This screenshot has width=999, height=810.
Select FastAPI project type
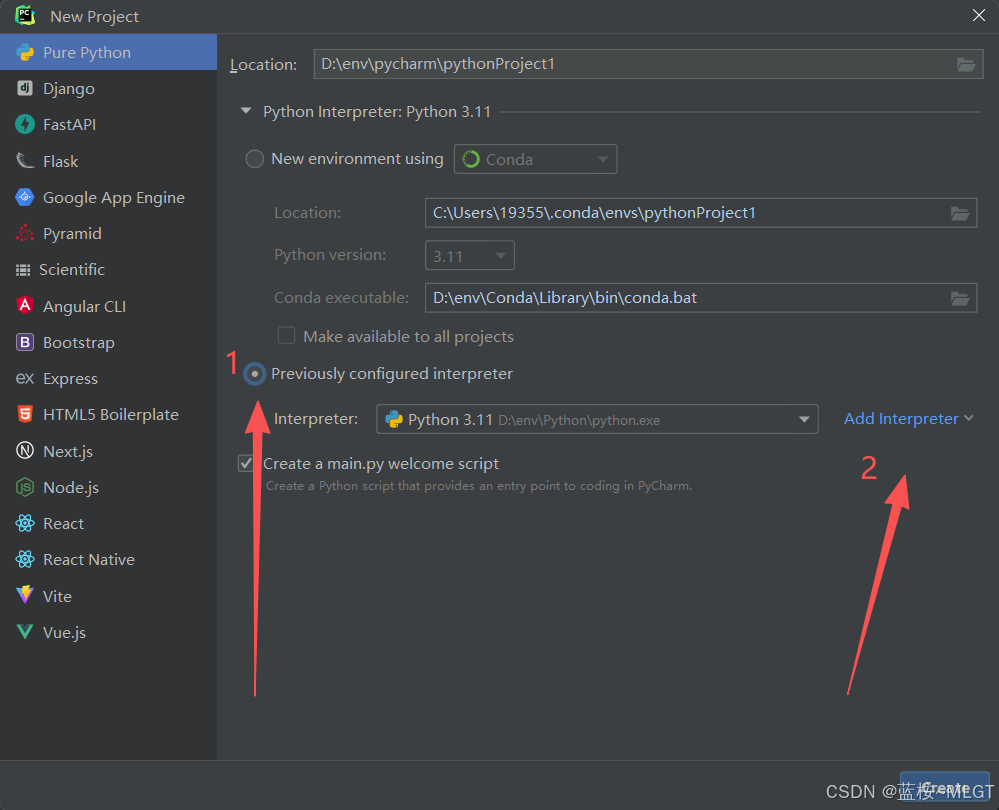tap(108, 124)
